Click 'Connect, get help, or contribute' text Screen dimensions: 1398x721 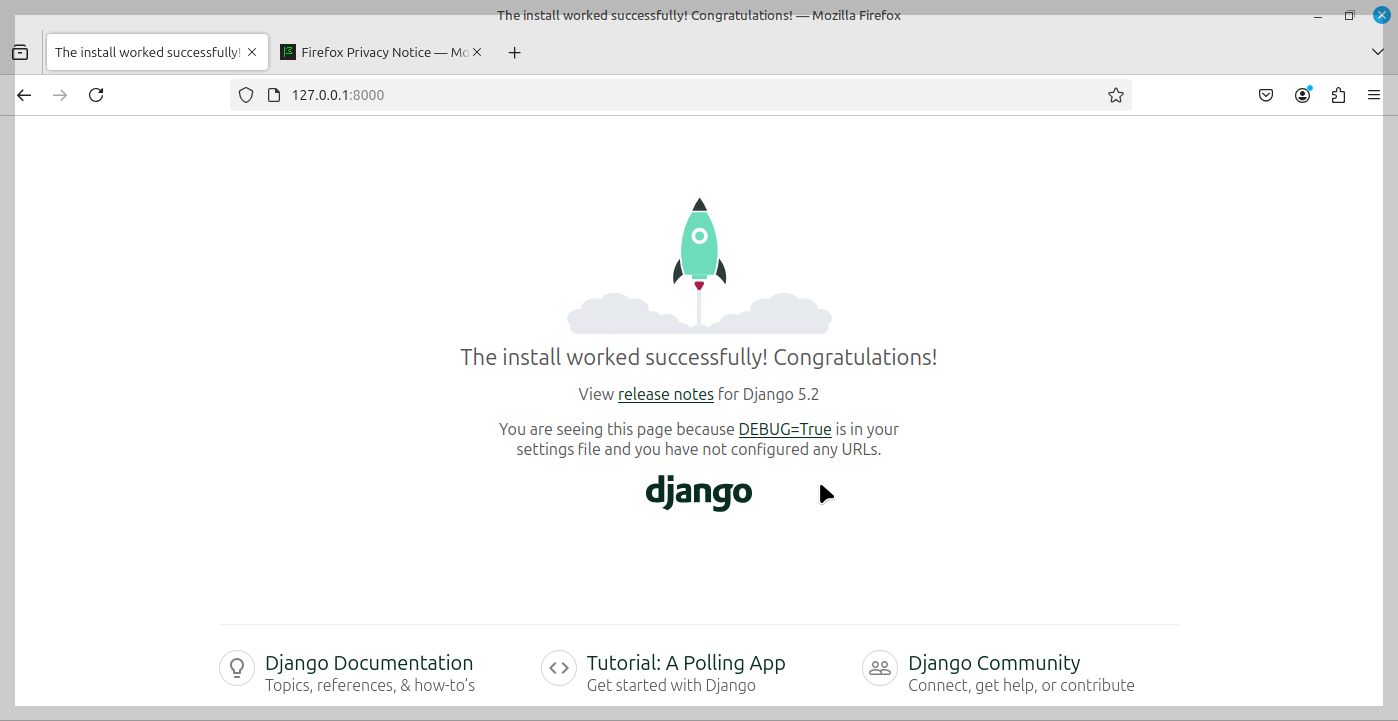pyautogui.click(x=1021, y=685)
